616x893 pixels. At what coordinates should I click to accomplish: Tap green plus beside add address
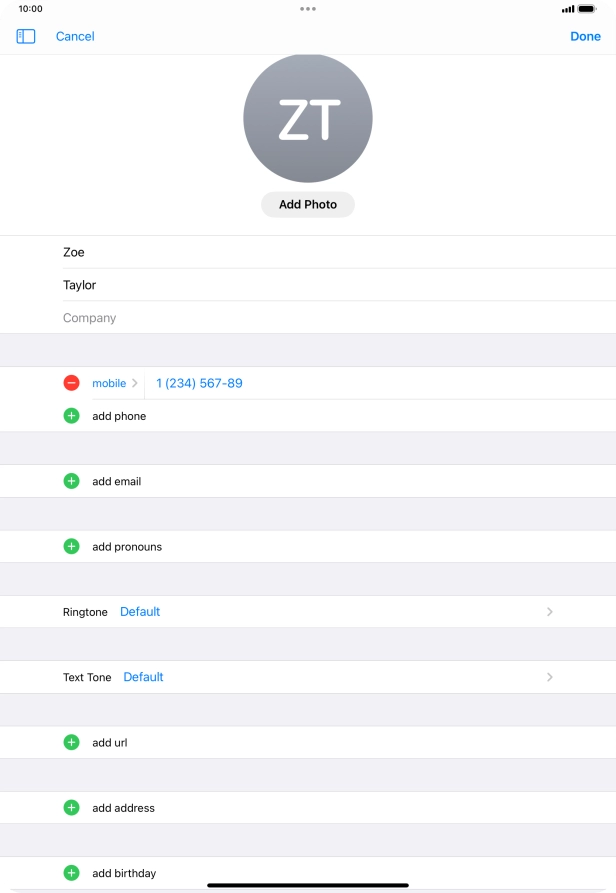[71, 807]
